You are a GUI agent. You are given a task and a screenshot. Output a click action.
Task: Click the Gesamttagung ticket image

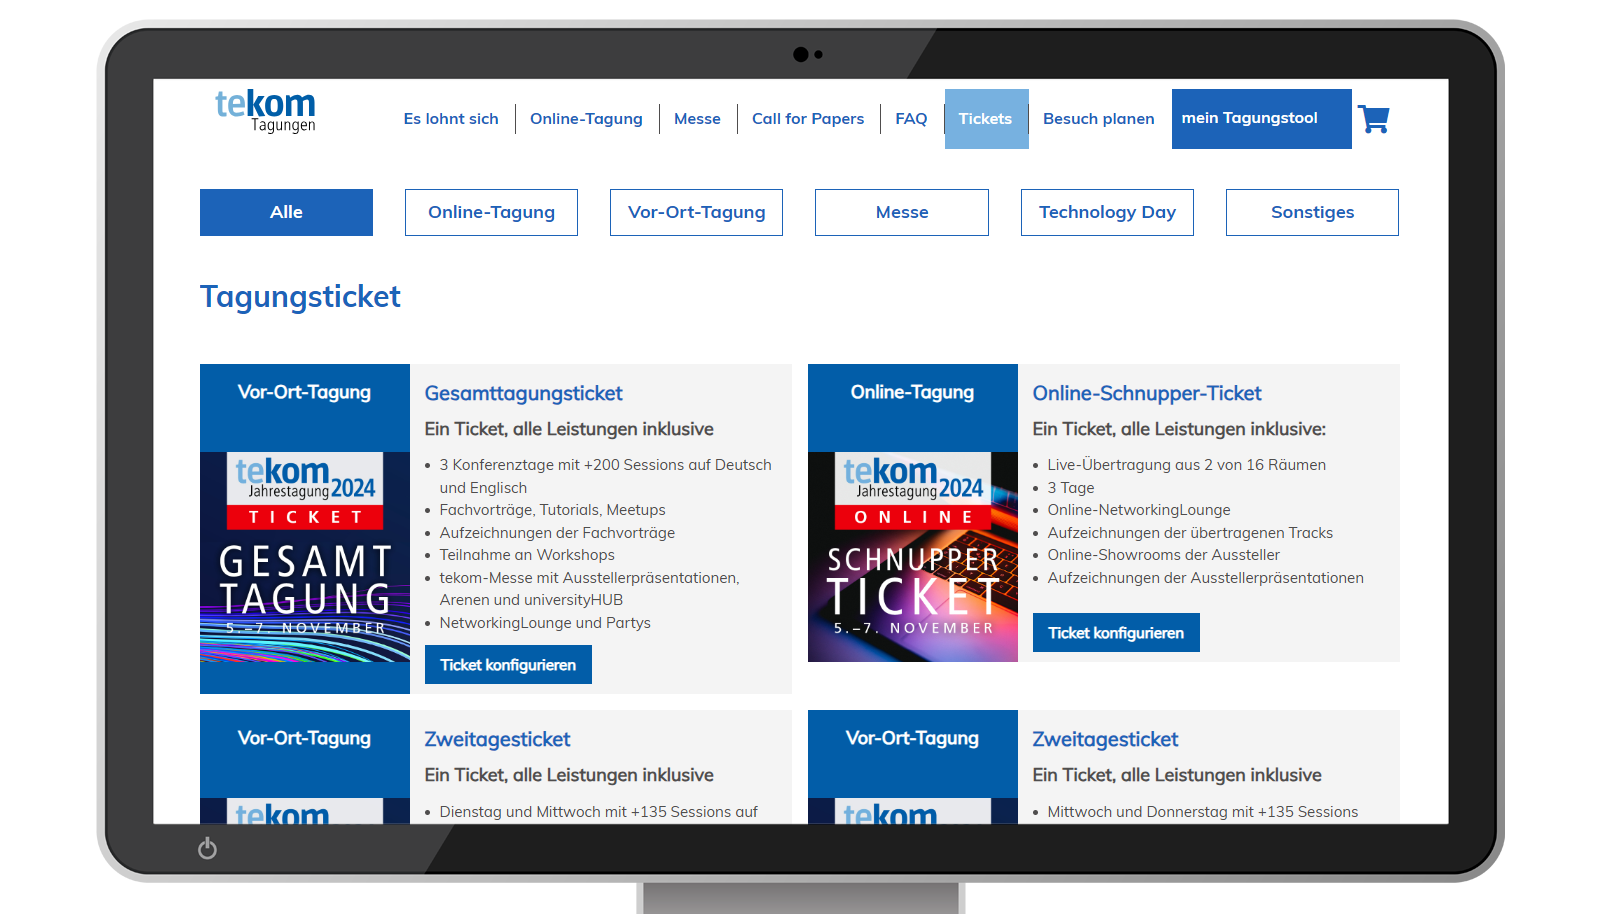point(305,557)
